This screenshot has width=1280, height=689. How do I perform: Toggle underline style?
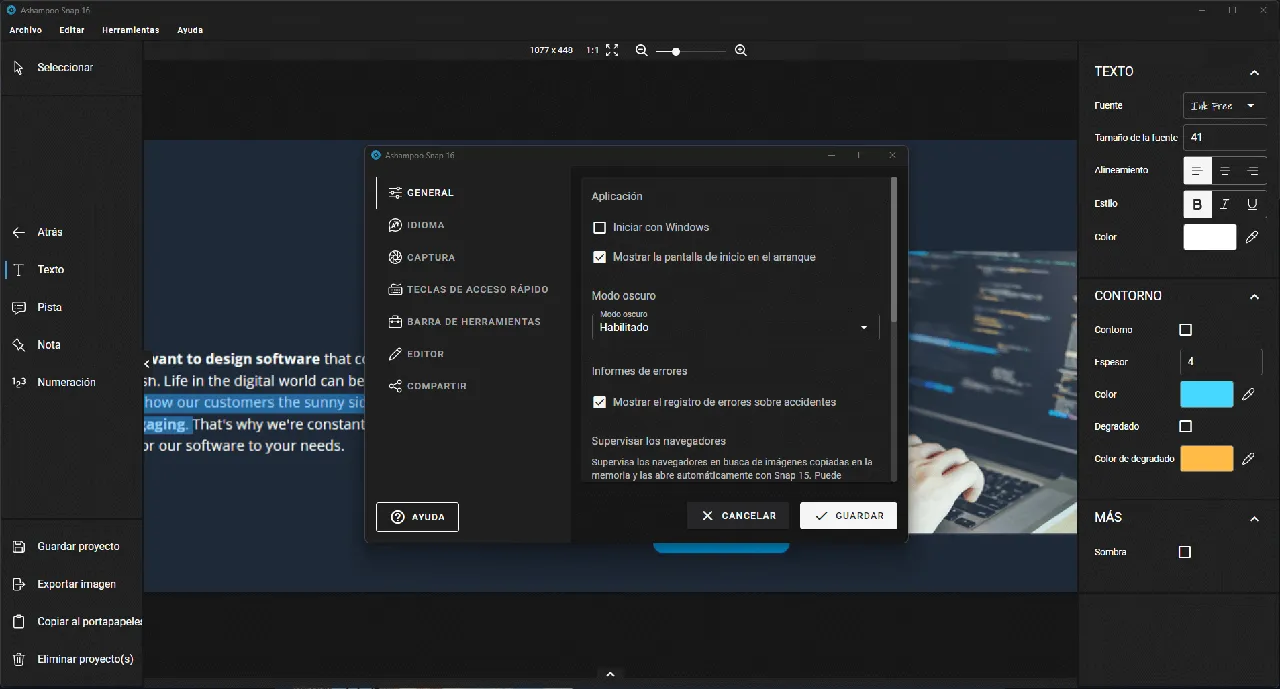(1253, 204)
